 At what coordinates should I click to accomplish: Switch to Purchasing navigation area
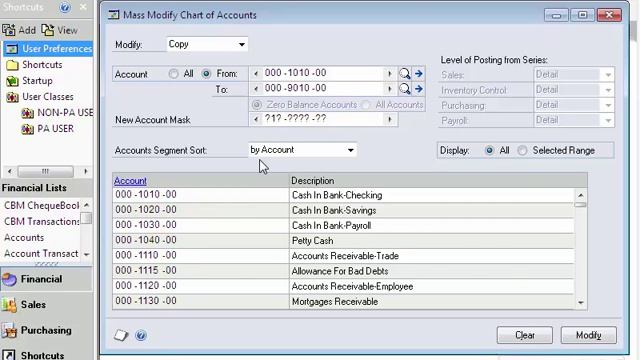pyautogui.click(x=47, y=330)
